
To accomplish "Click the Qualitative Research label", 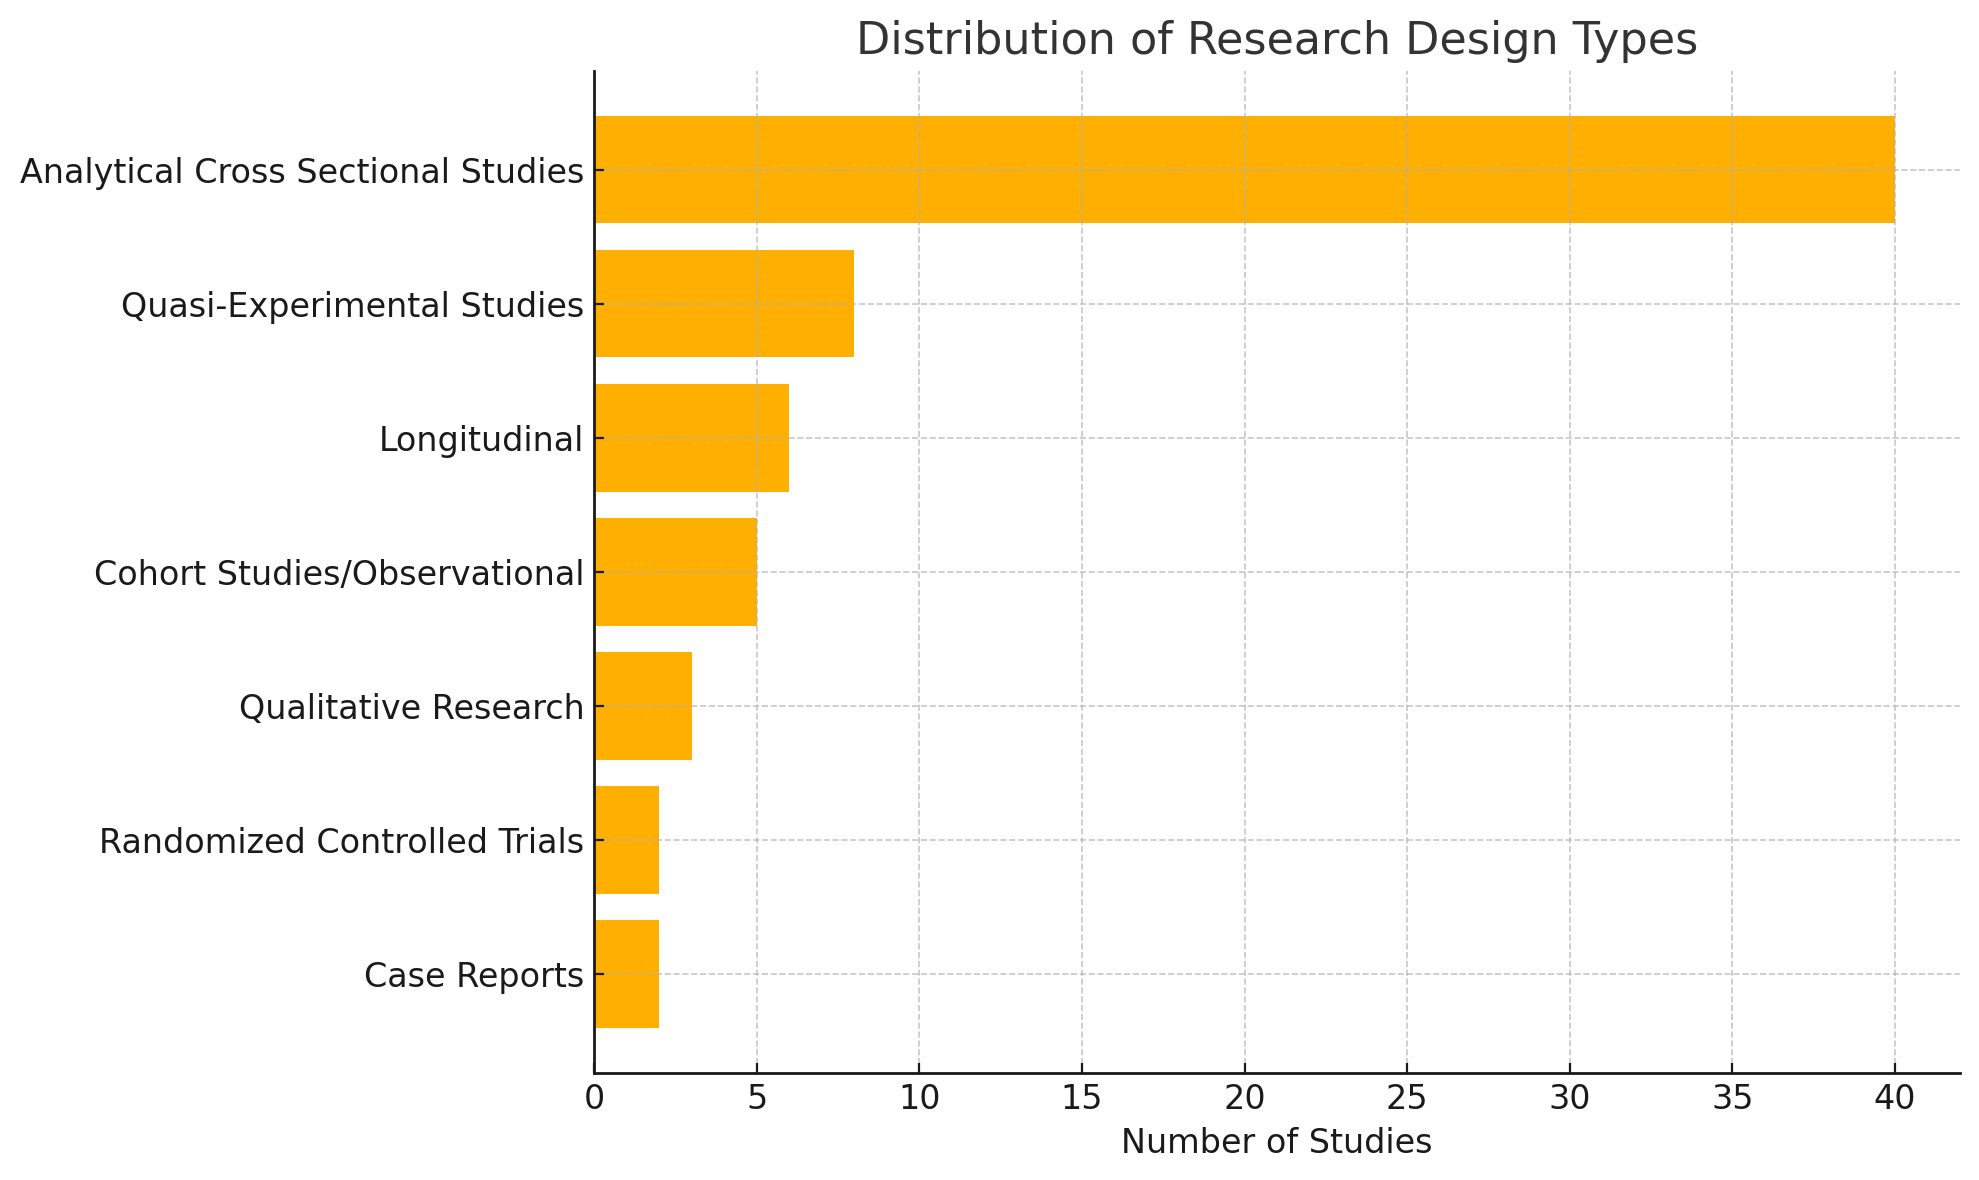I will 411,707.
